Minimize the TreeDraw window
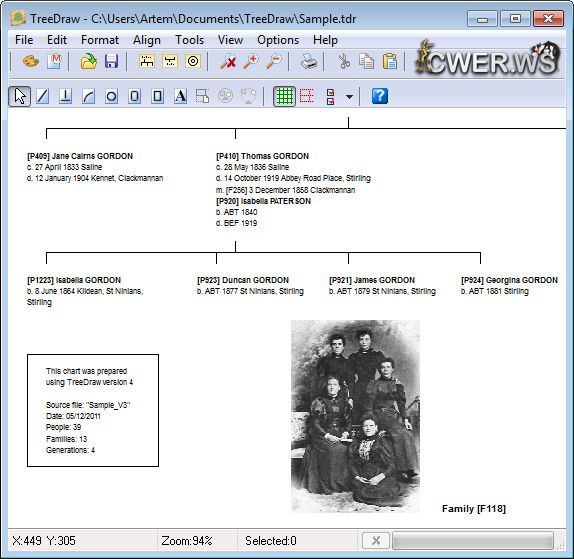 tap(482, 18)
